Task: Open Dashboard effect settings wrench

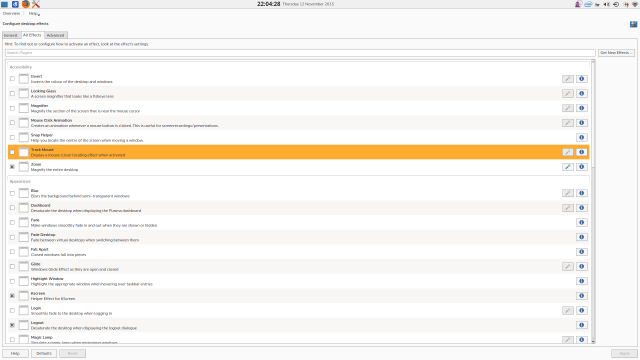Action: click(x=568, y=208)
